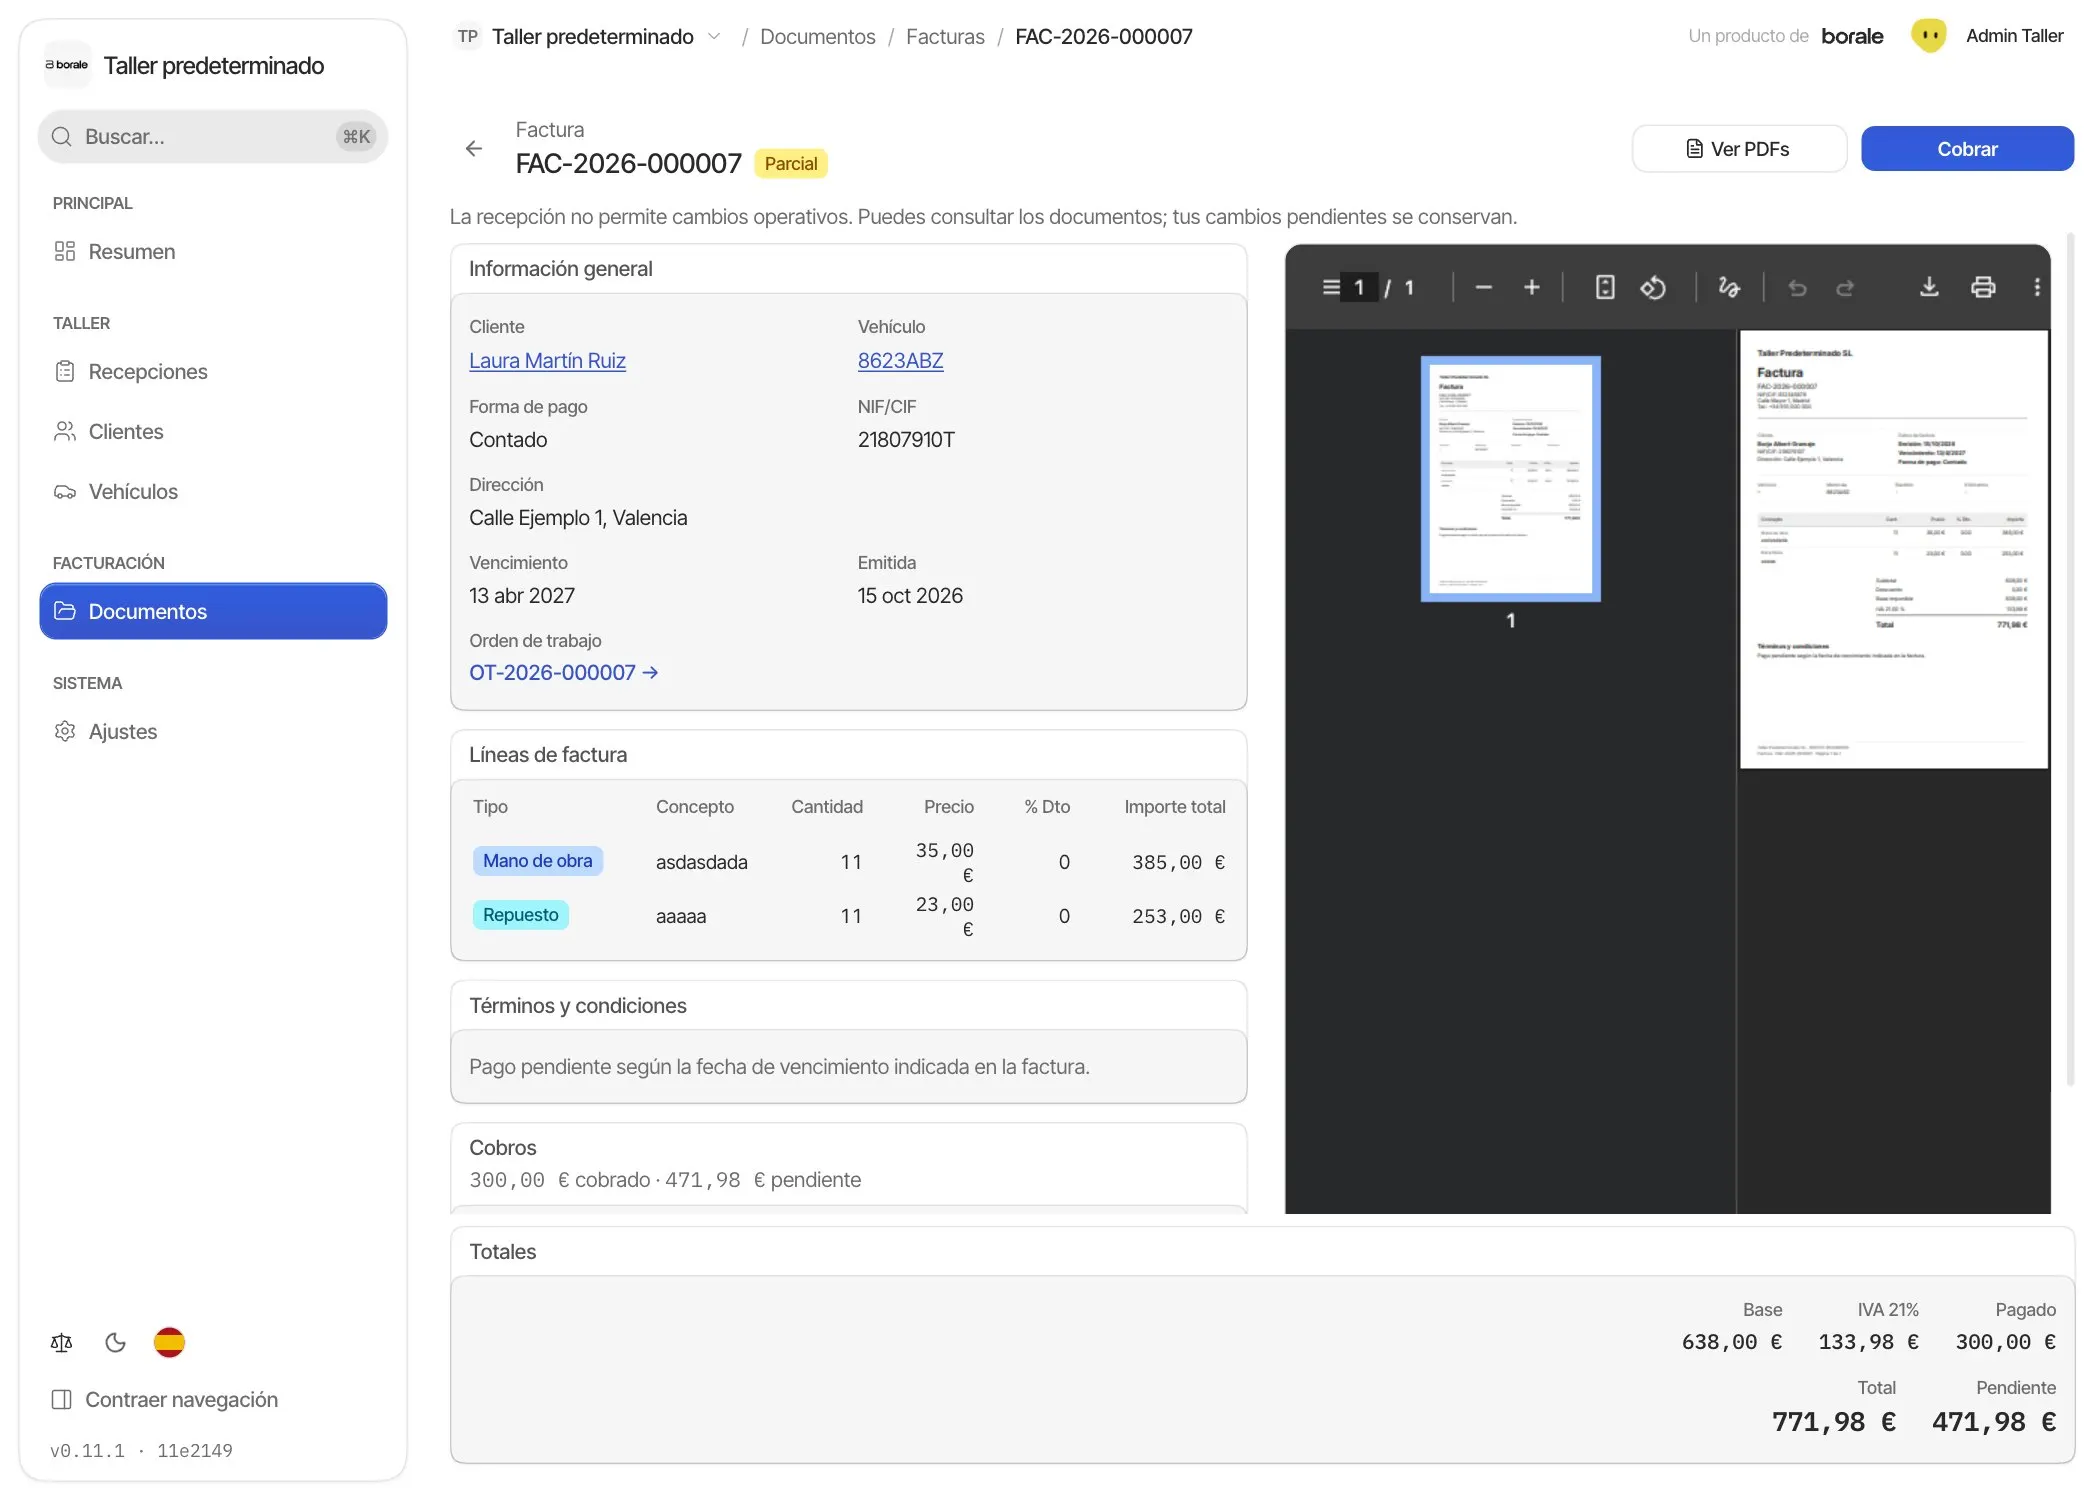This screenshot has width=2100, height=1500.
Task: Open the Admin Taller user menu
Action: point(1987,36)
